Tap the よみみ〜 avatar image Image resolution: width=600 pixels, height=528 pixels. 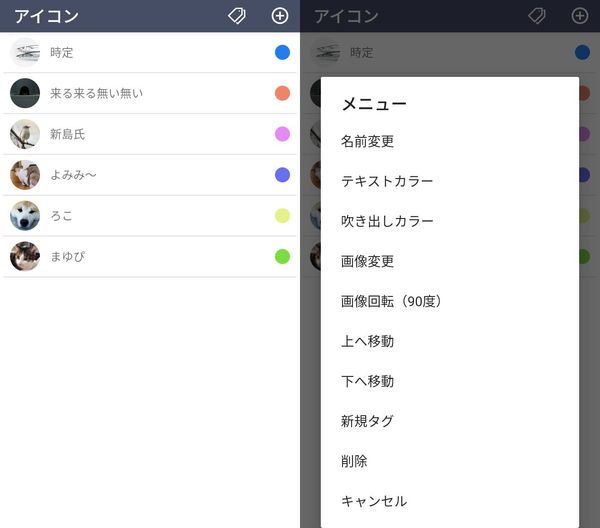25,175
